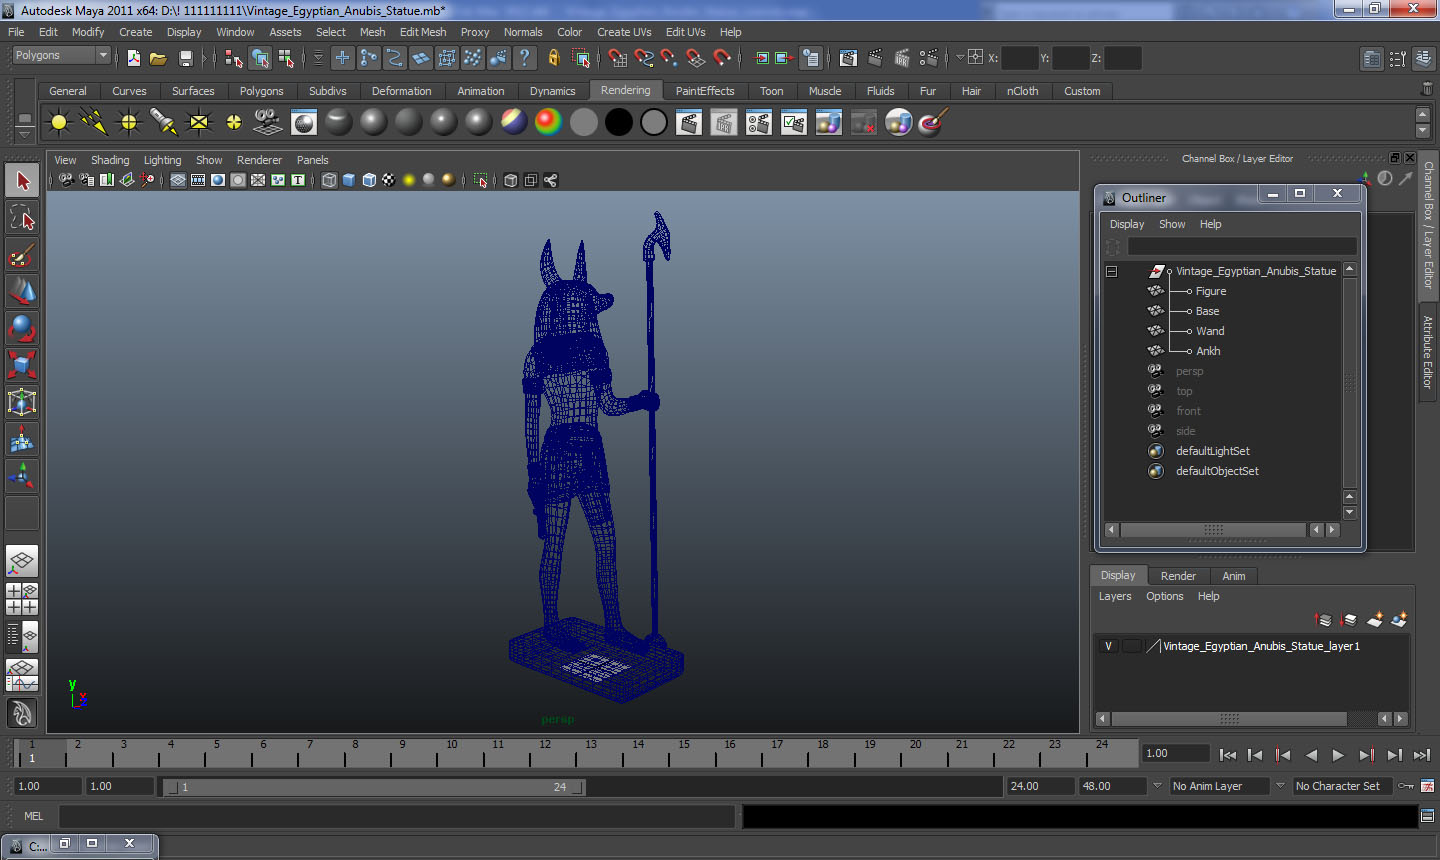The height and width of the screenshot is (860, 1440).
Task: Create a spot light from shelf
Action: click(x=164, y=123)
